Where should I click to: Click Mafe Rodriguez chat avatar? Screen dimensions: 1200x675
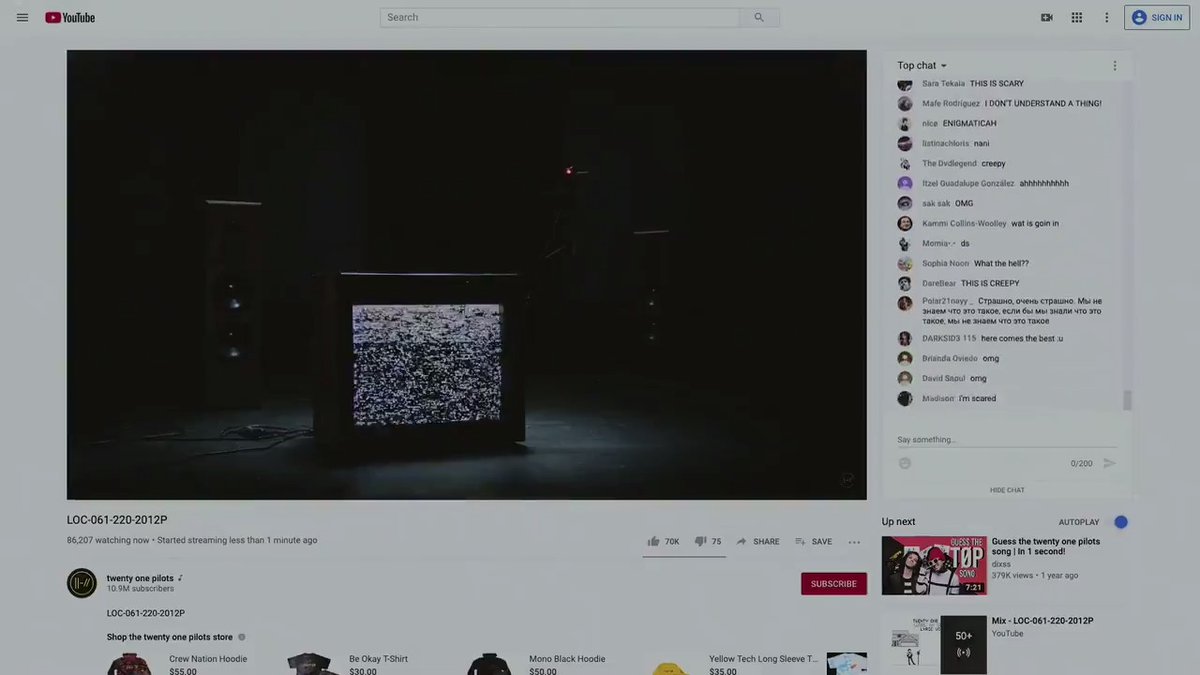(905, 104)
